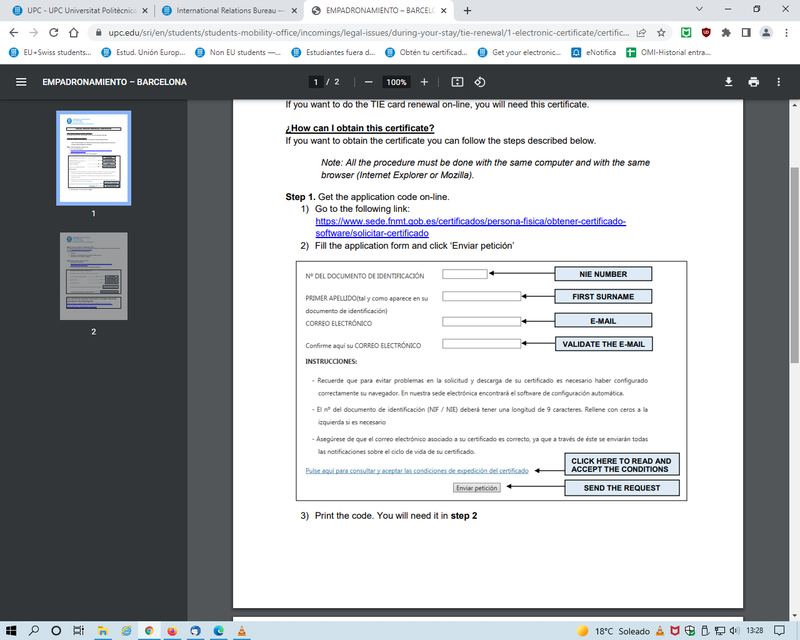Image resolution: width=800 pixels, height=640 pixels.
Task: Click the uBlock shield extension icon
Action: click(706, 33)
